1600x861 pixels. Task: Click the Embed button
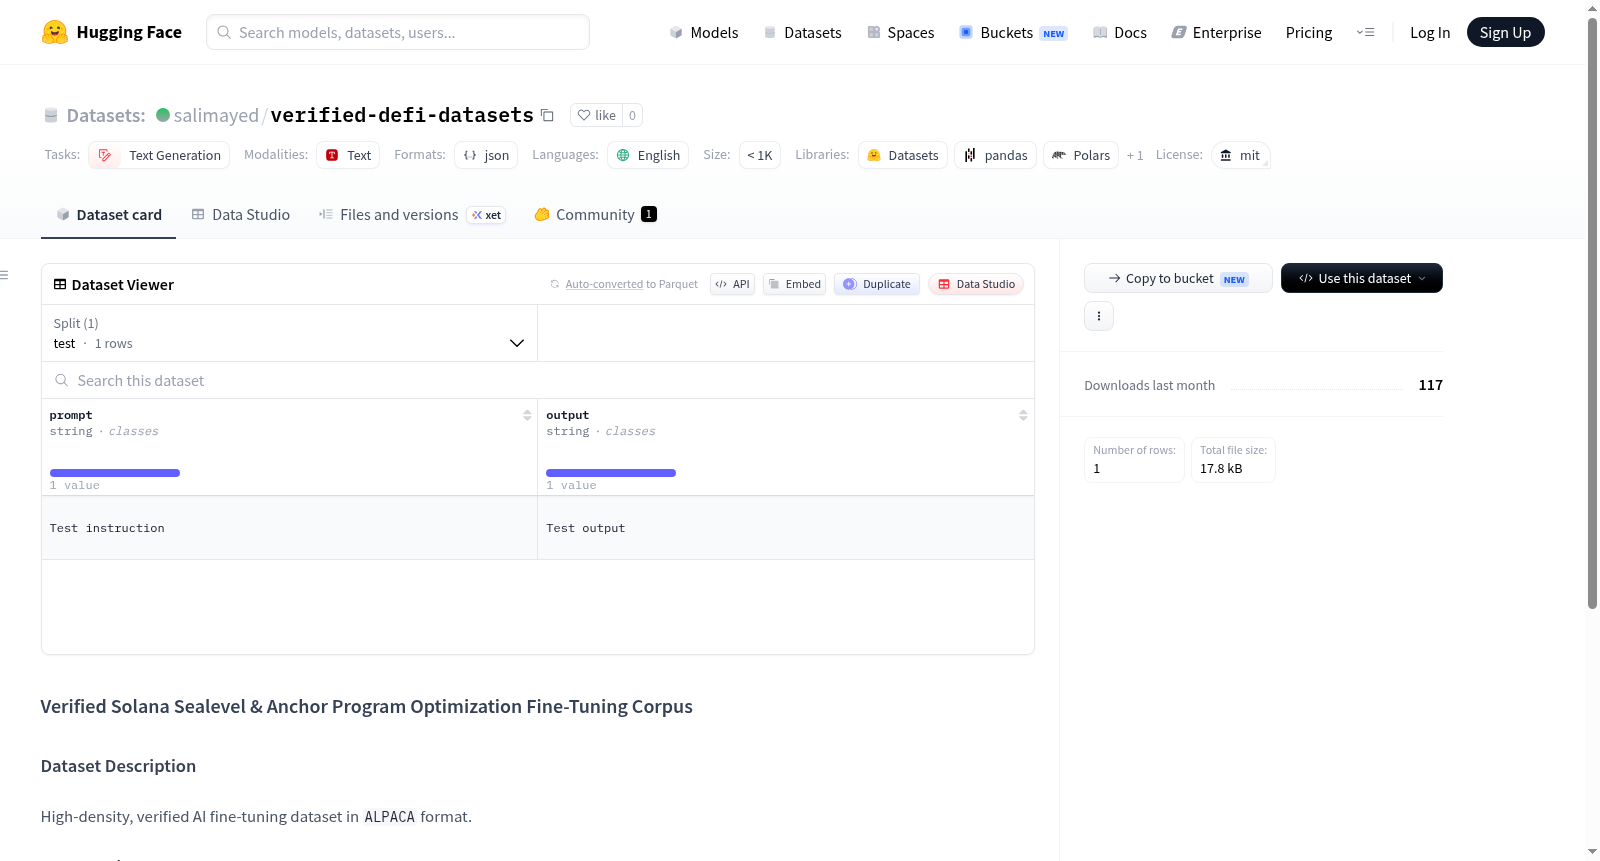795,284
